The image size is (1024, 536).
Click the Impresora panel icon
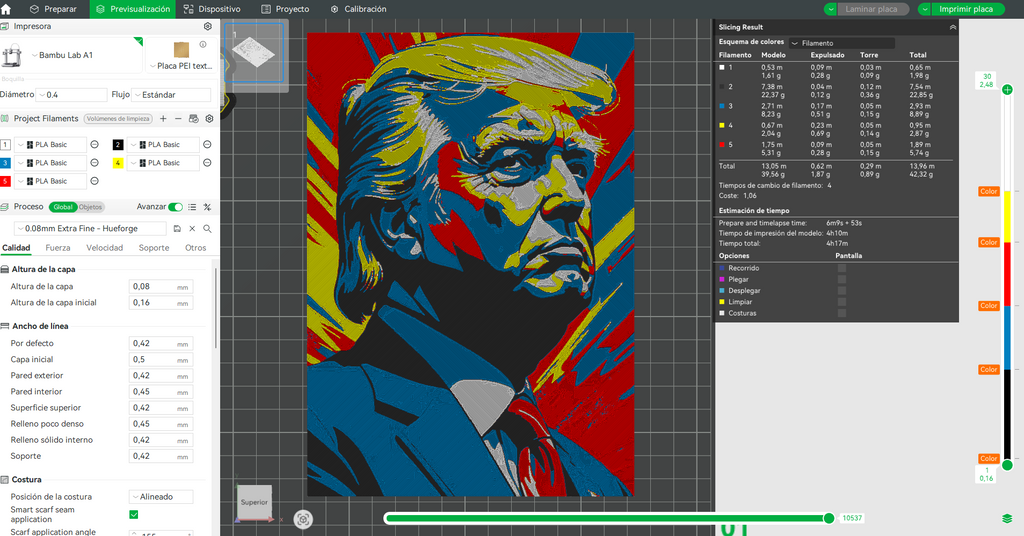(5, 27)
